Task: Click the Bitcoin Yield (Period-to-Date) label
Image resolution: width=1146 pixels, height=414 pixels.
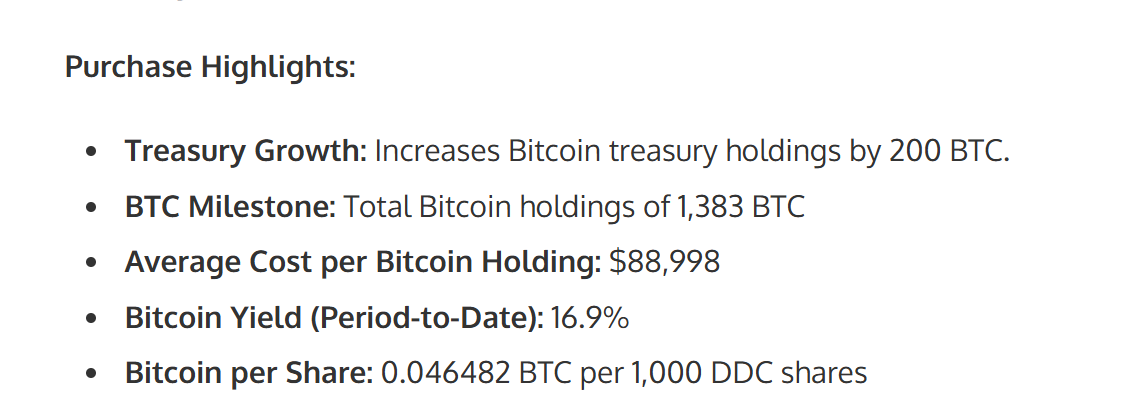Action: point(334,318)
